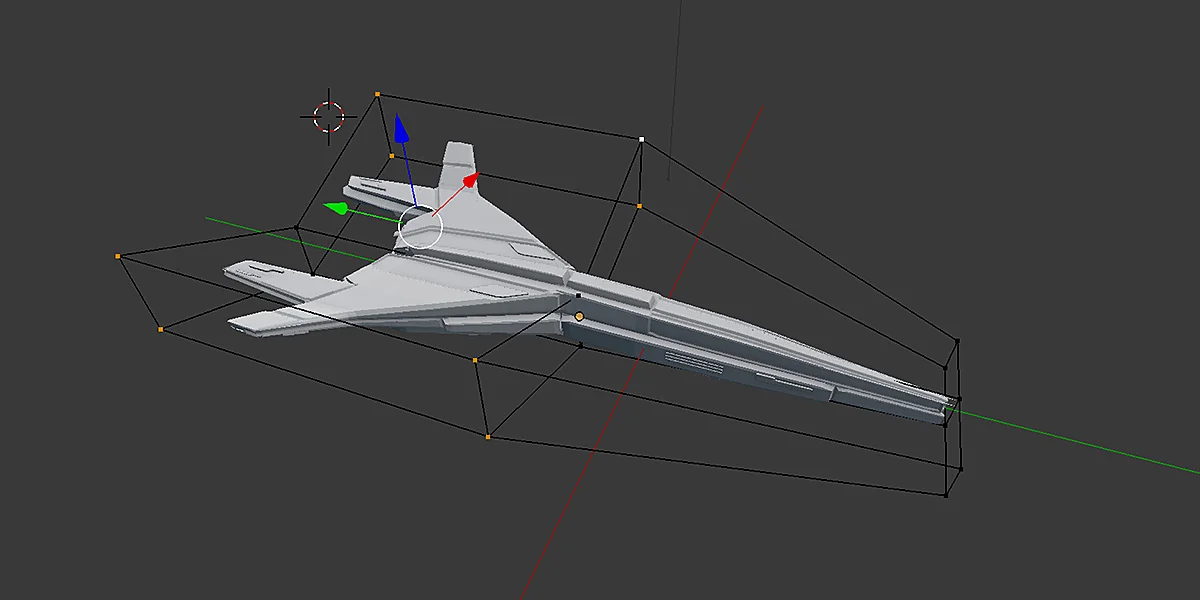Select the orange object origin dot on the fuselage
The width and height of the screenshot is (1200, 600).
(x=580, y=317)
